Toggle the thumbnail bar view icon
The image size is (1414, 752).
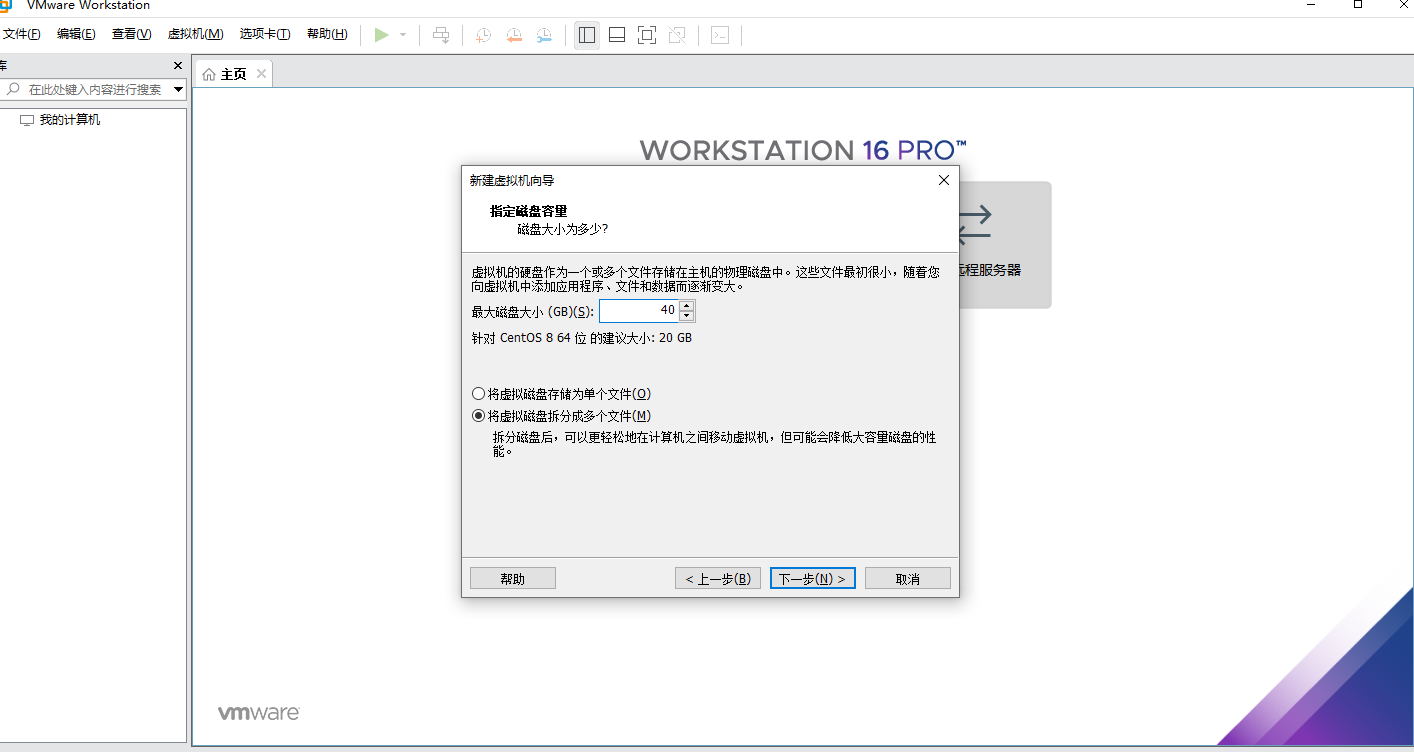tap(617, 35)
